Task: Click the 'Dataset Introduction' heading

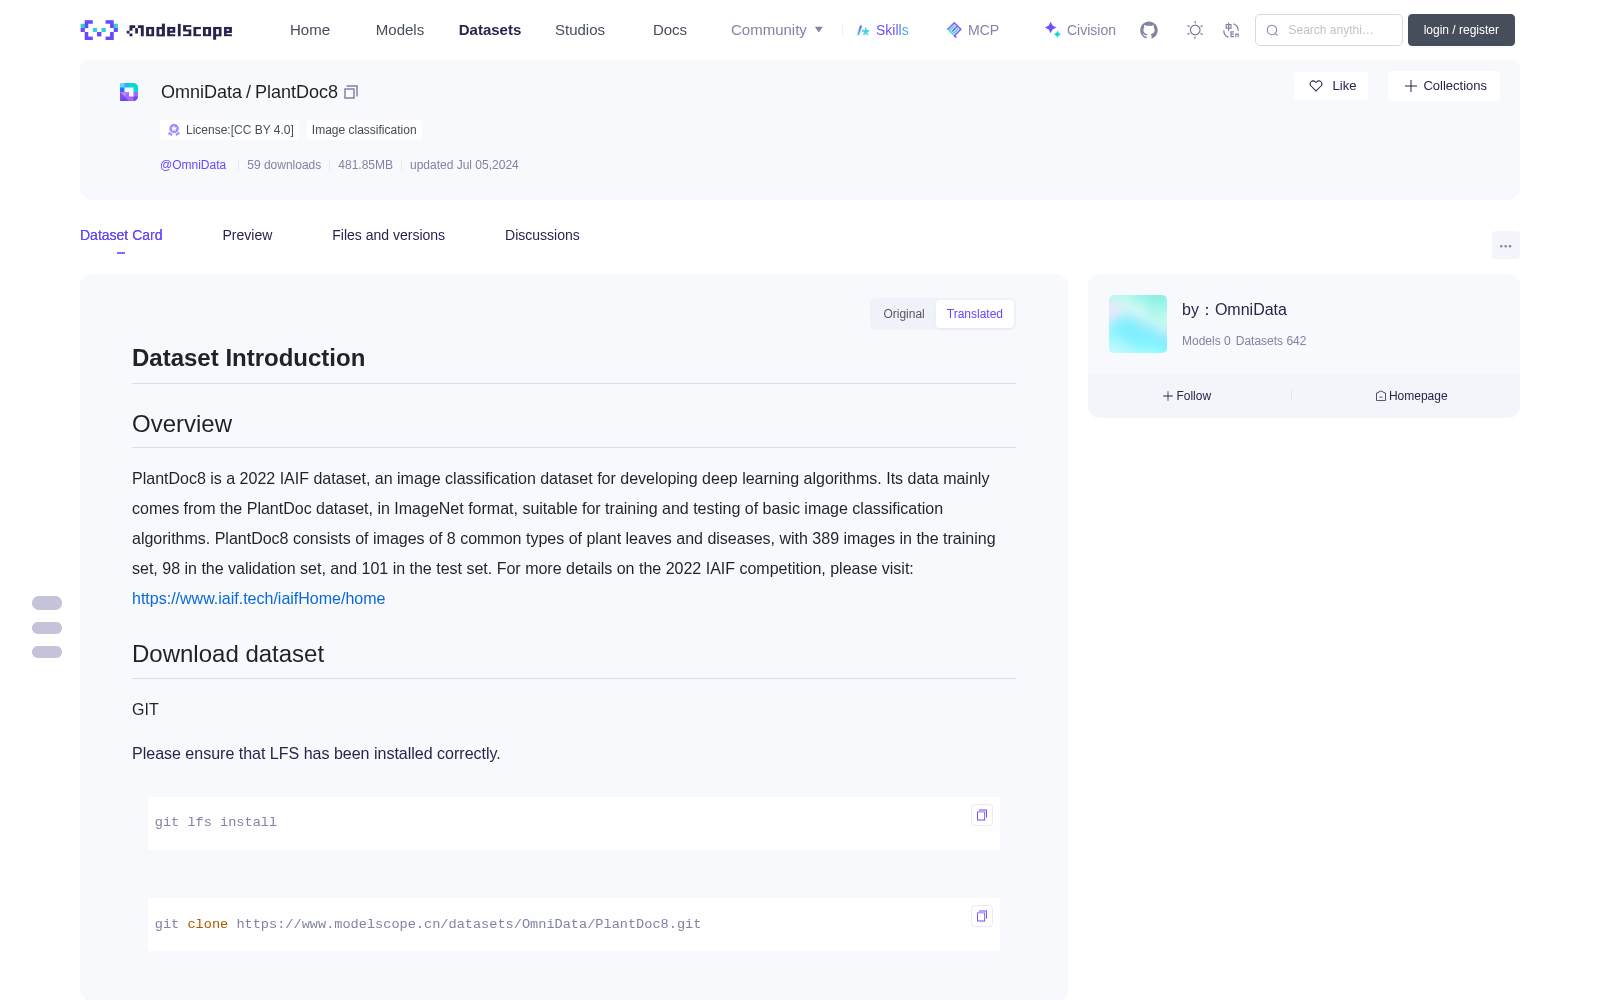Action: click(248, 358)
